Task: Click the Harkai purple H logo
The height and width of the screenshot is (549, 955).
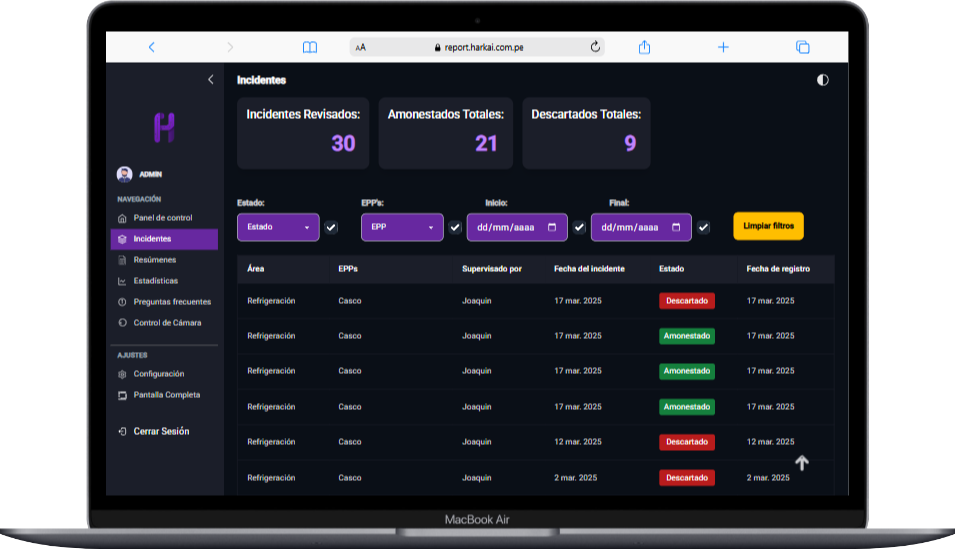Action: coord(164,127)
